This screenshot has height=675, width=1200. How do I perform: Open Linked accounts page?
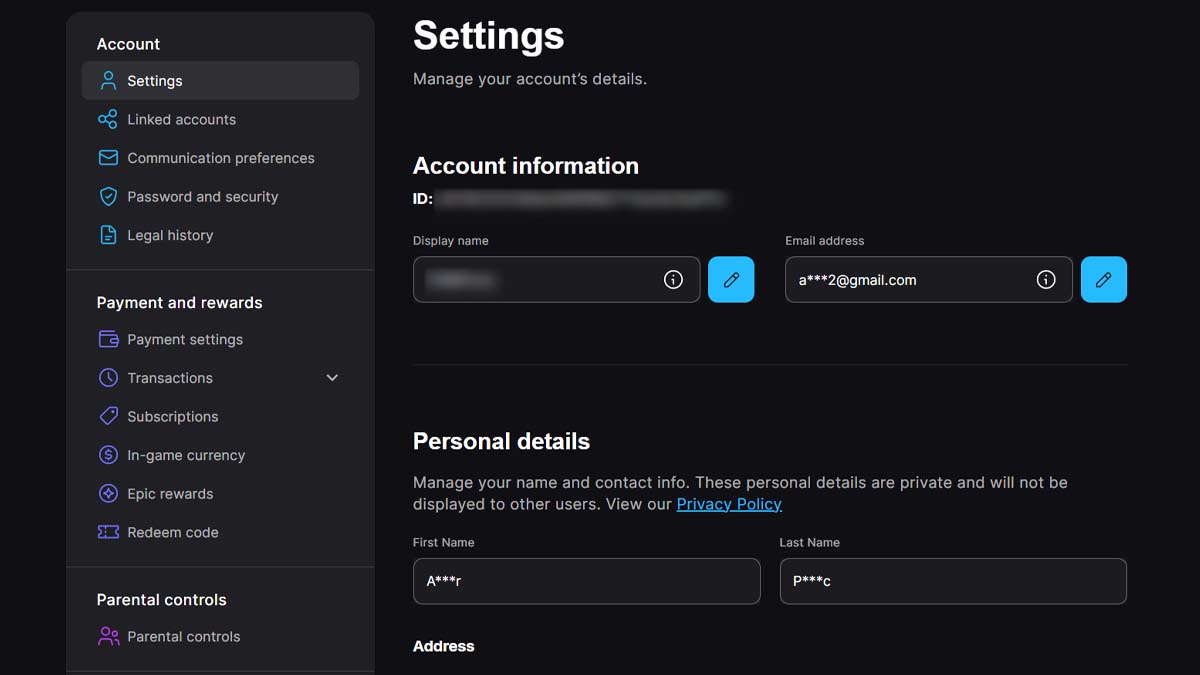(x=220, y=119)
